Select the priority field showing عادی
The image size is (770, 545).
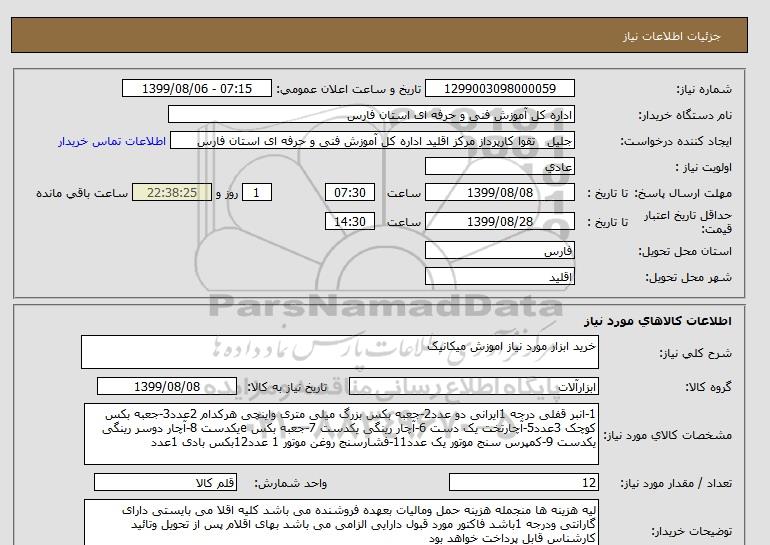point(499,167)
